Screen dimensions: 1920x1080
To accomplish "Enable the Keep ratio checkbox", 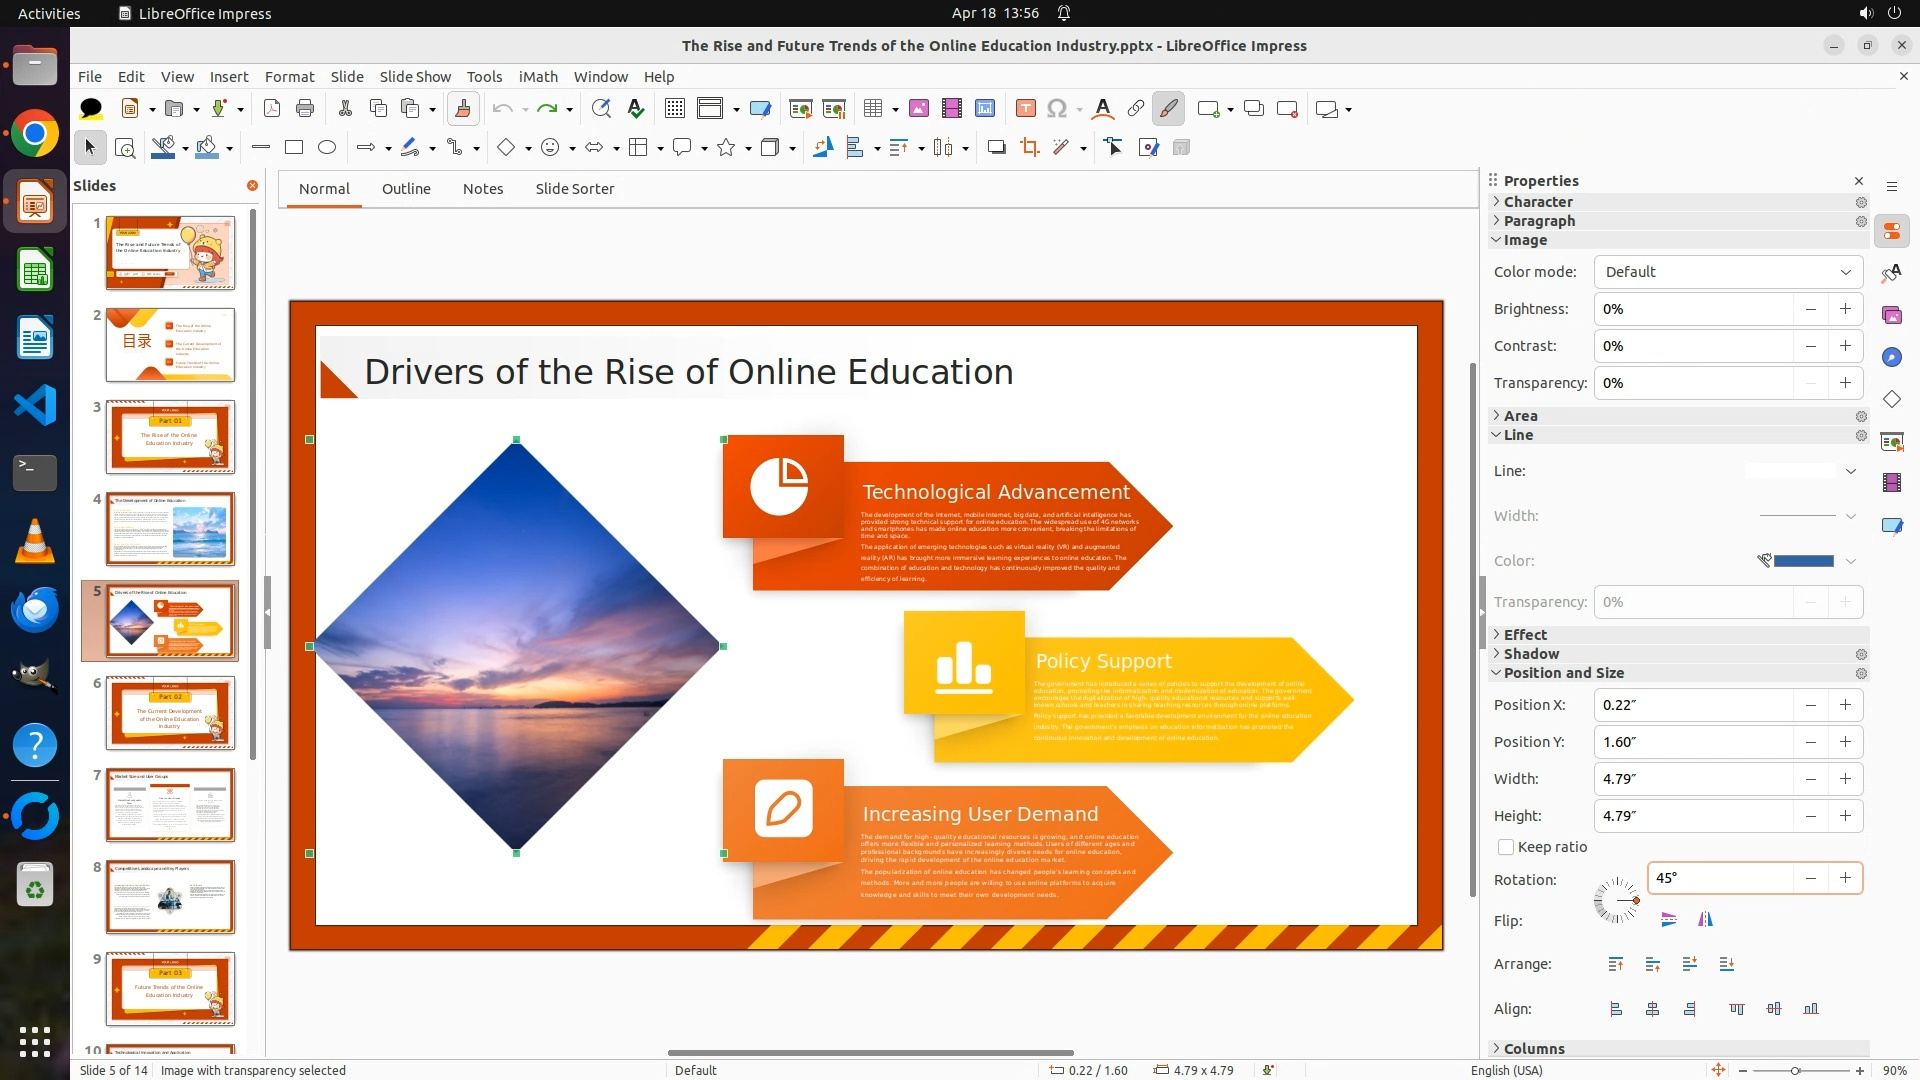I will 1506,847.
